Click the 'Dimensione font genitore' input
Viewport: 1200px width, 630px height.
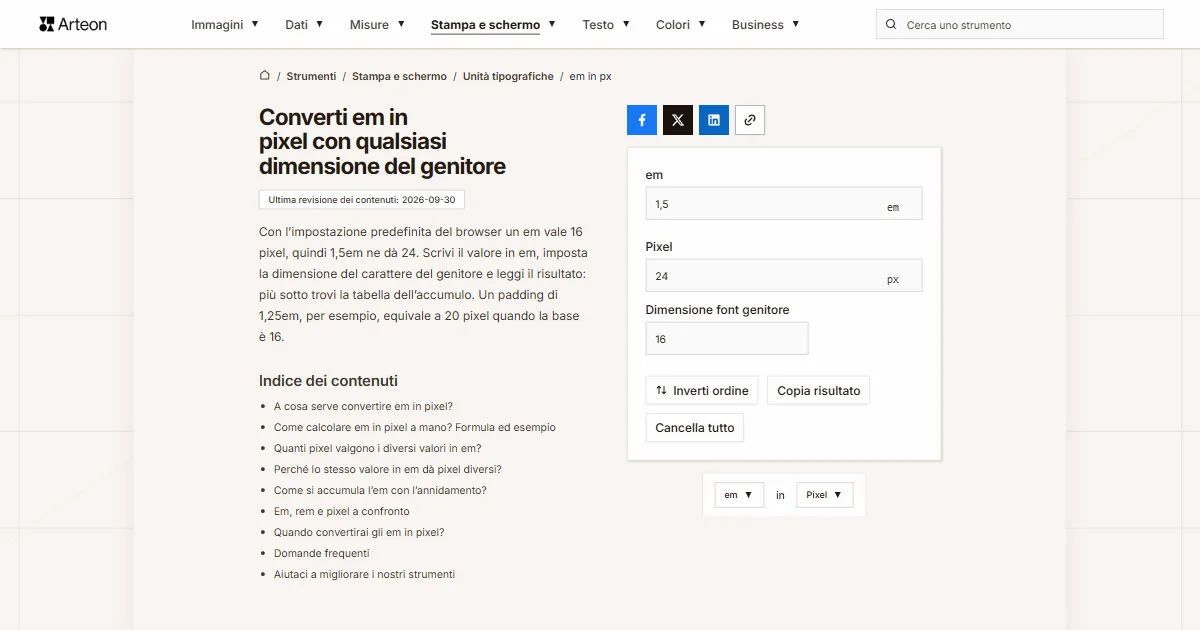click(x=727, y=339)
